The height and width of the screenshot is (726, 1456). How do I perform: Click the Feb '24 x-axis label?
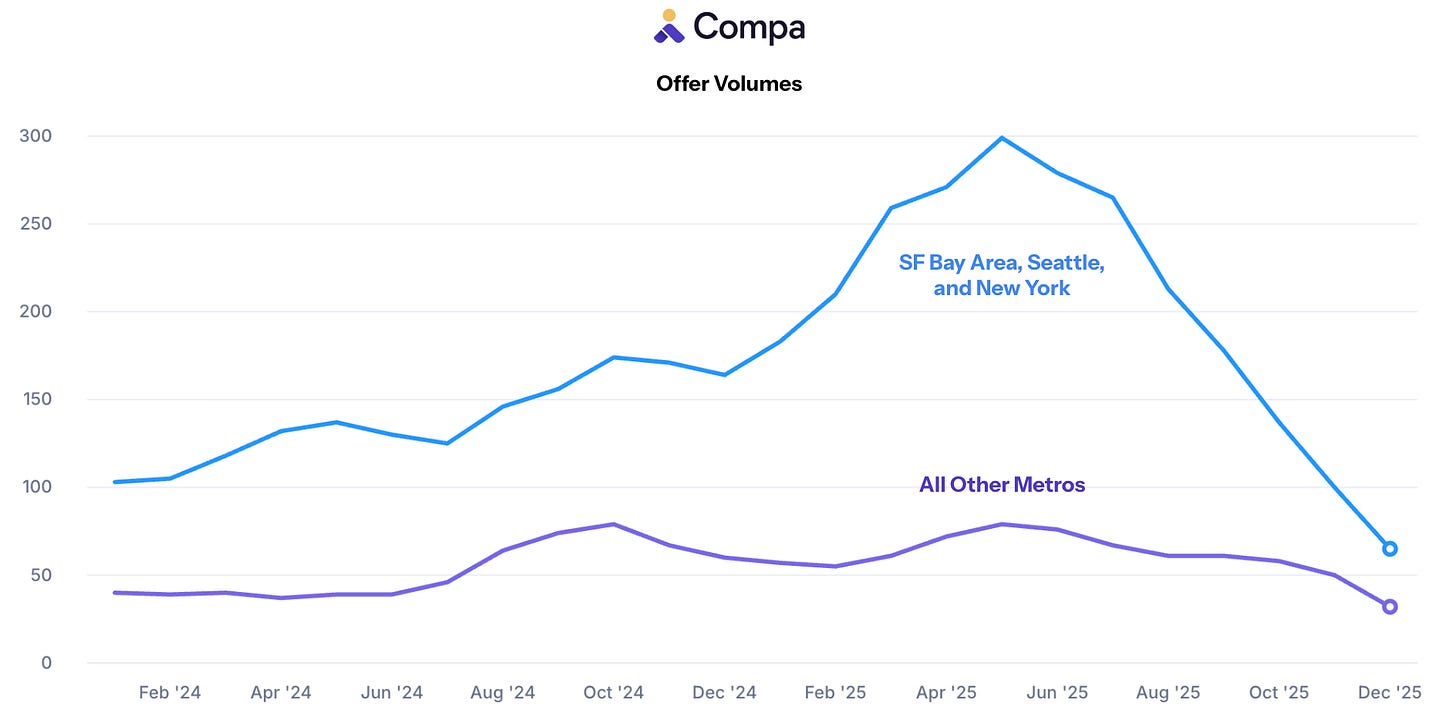pos(170,693)
